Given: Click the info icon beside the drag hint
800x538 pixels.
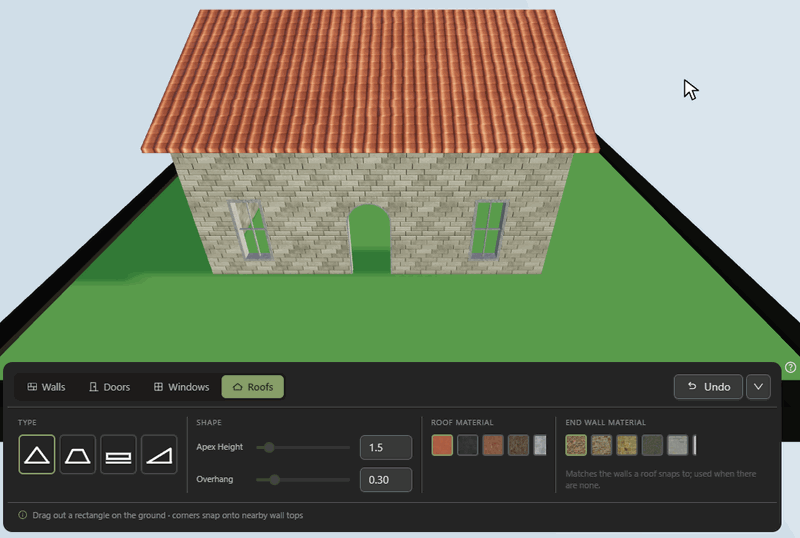Looking at the screenshot, I should 22,515.
